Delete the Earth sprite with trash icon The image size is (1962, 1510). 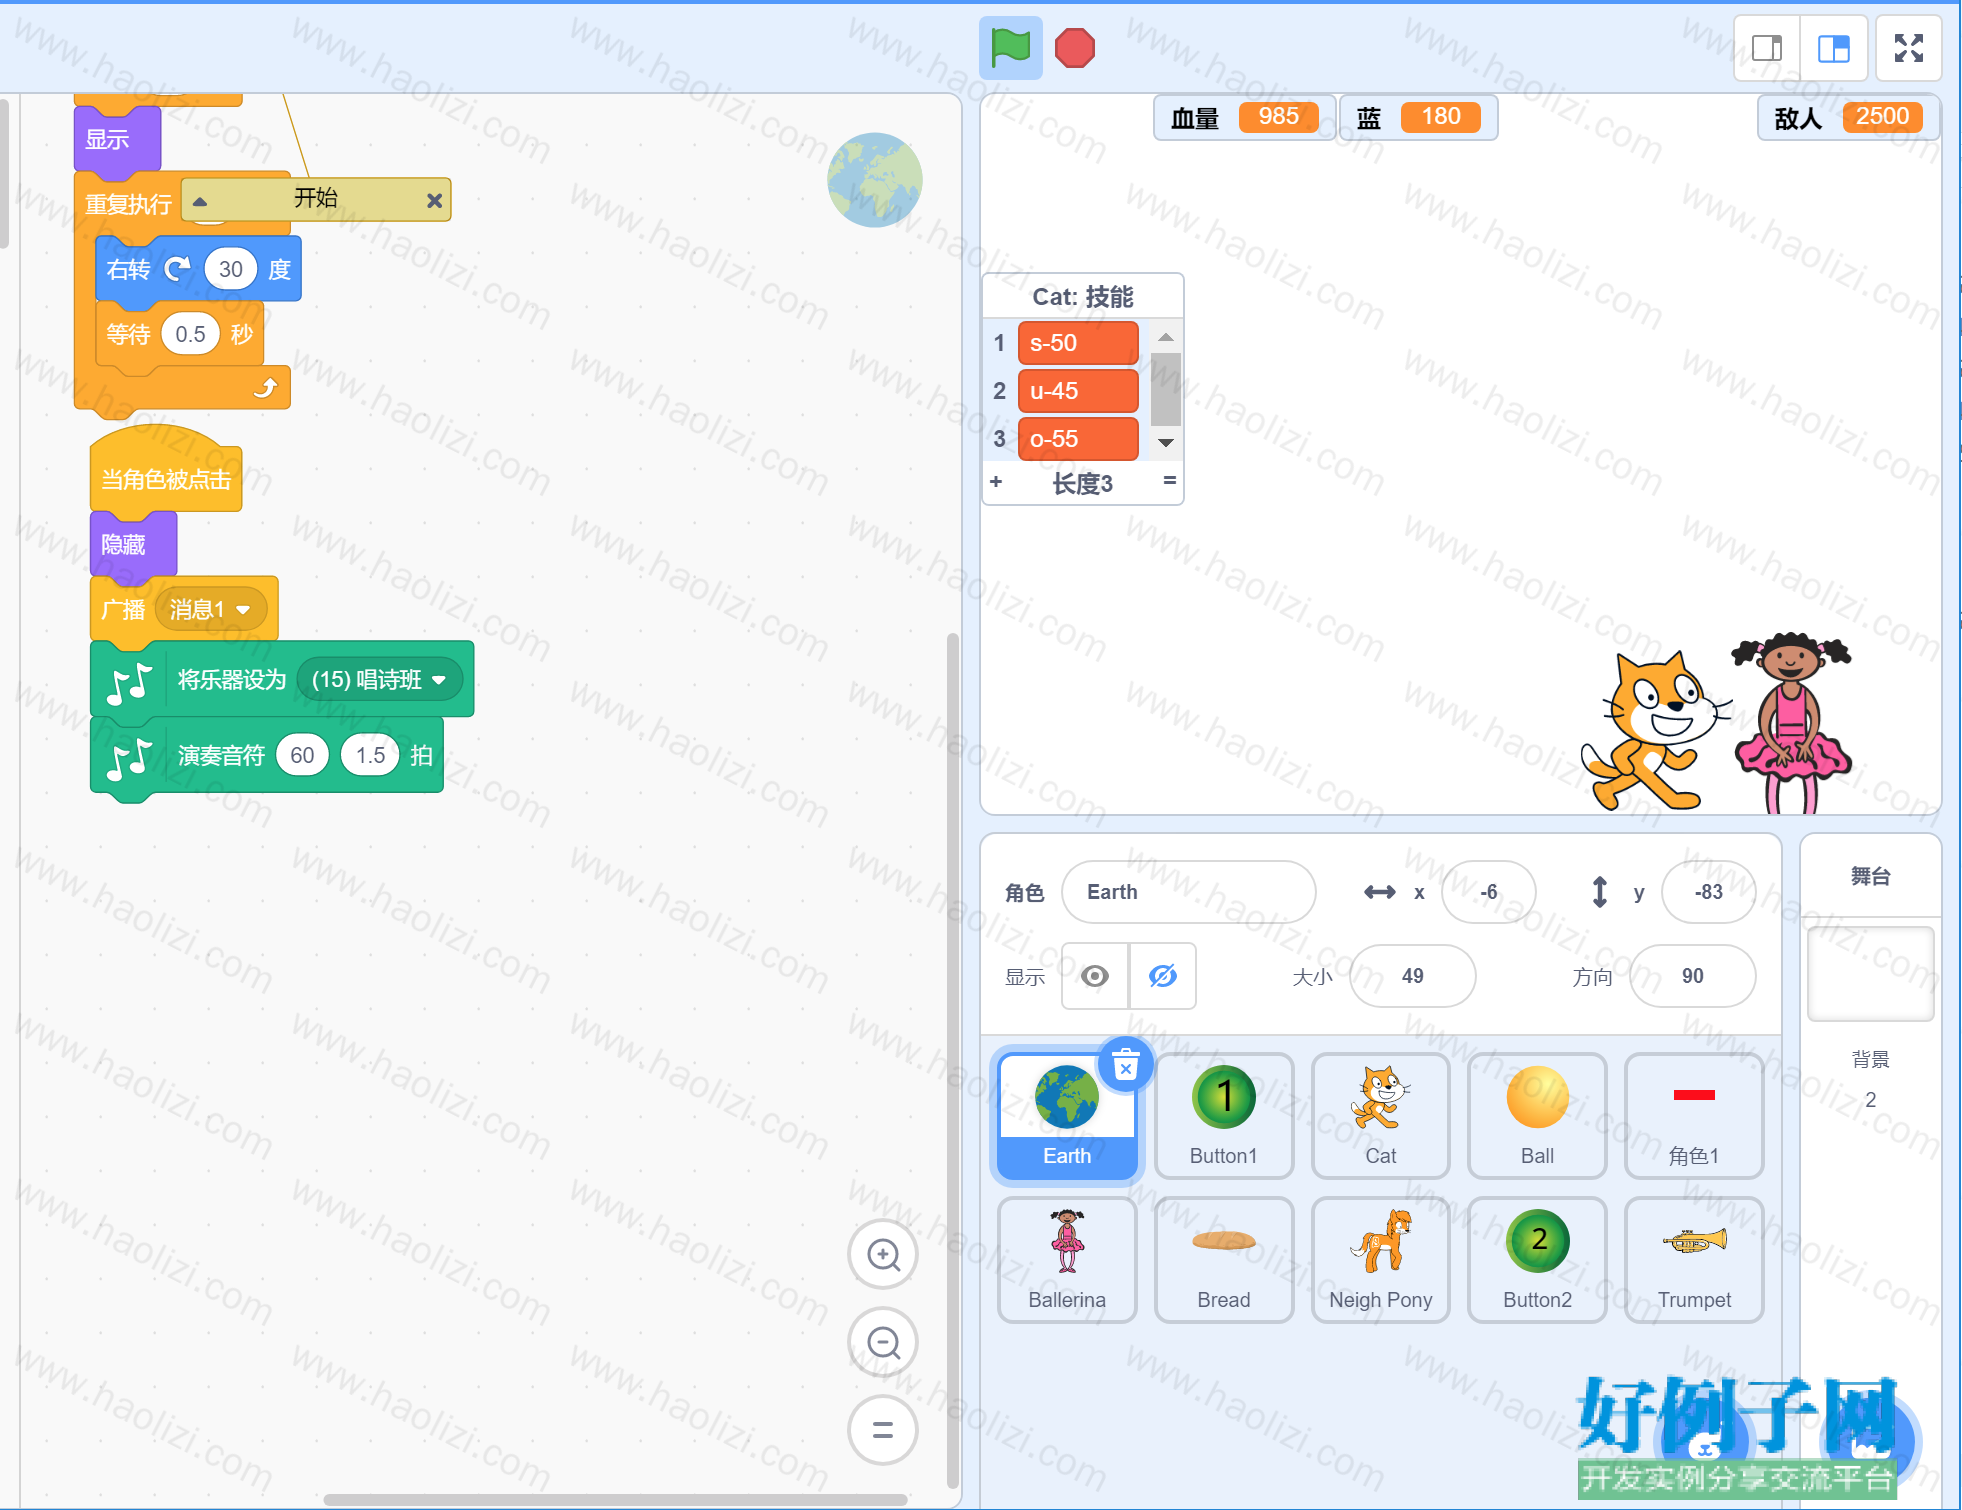pos(1126,1065)
